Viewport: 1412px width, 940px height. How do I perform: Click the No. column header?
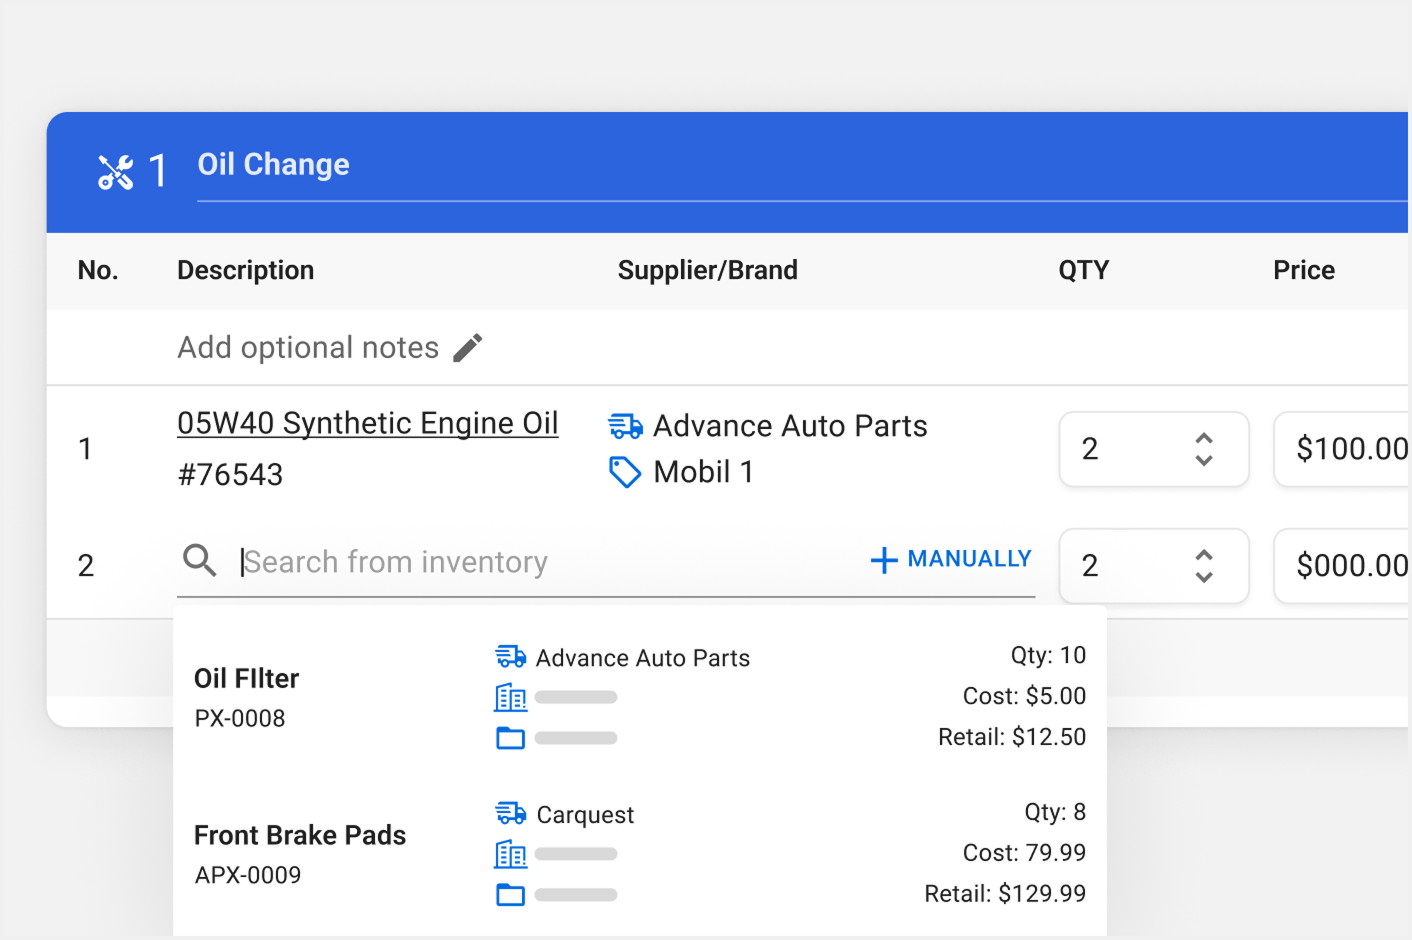pos(98,270)
